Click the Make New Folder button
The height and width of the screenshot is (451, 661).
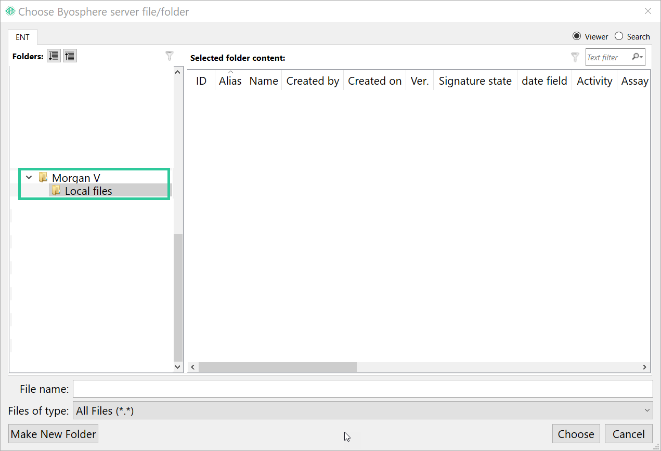pyautogui.click(x=53, y=434)
